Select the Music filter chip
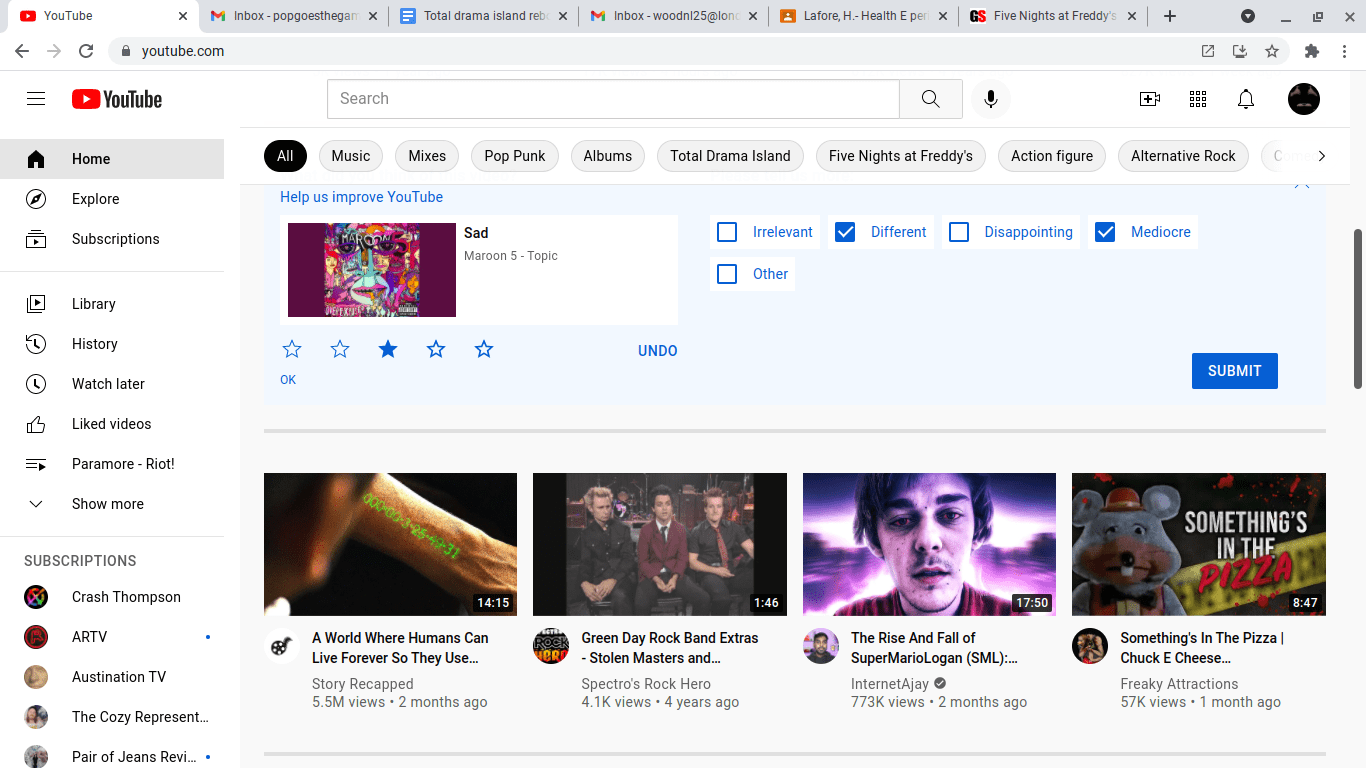 click(351, 156)
